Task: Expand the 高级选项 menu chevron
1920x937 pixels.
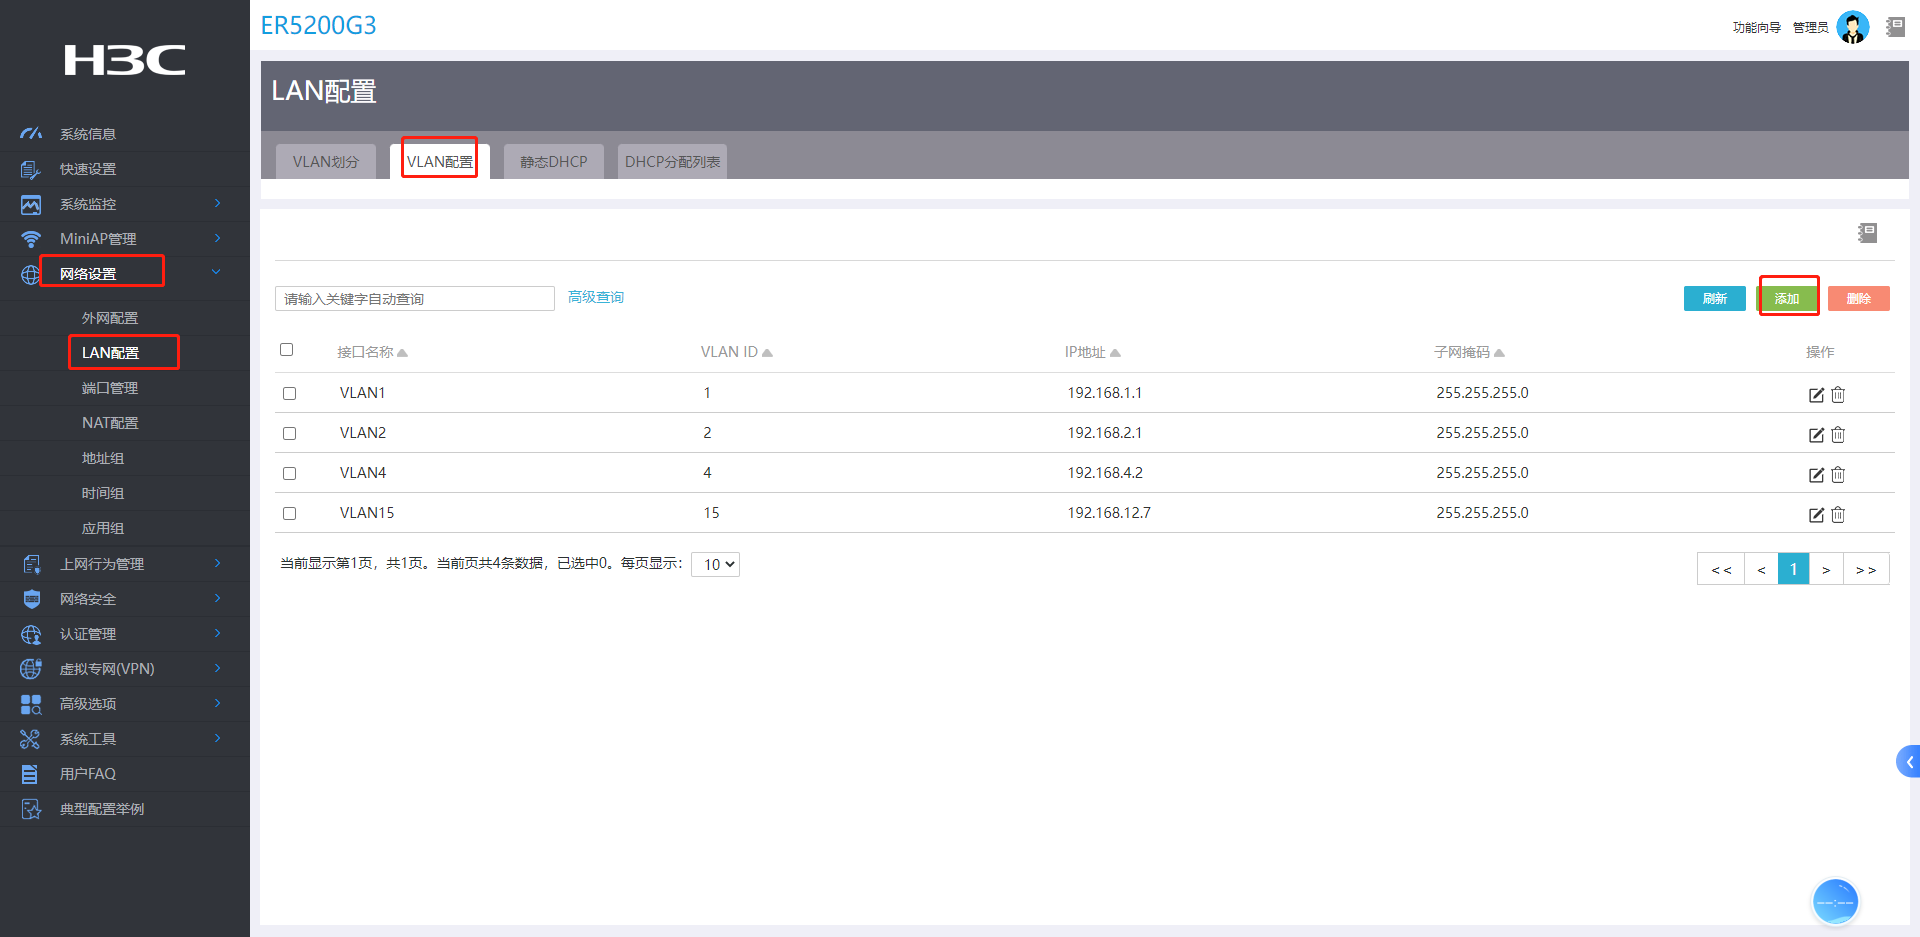Action: point(217,703)
